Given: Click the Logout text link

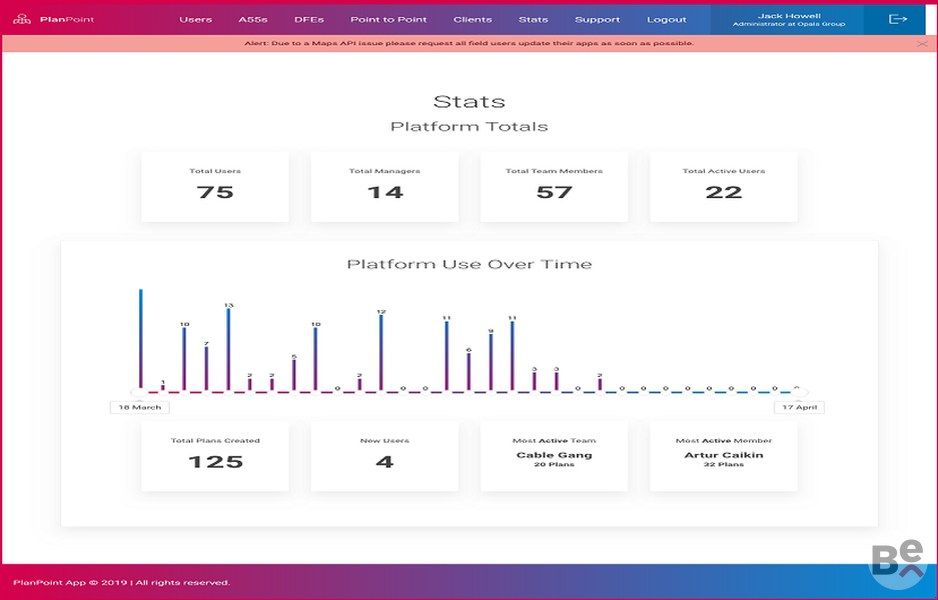Looking at the screenshot, I should click(666, 19).
